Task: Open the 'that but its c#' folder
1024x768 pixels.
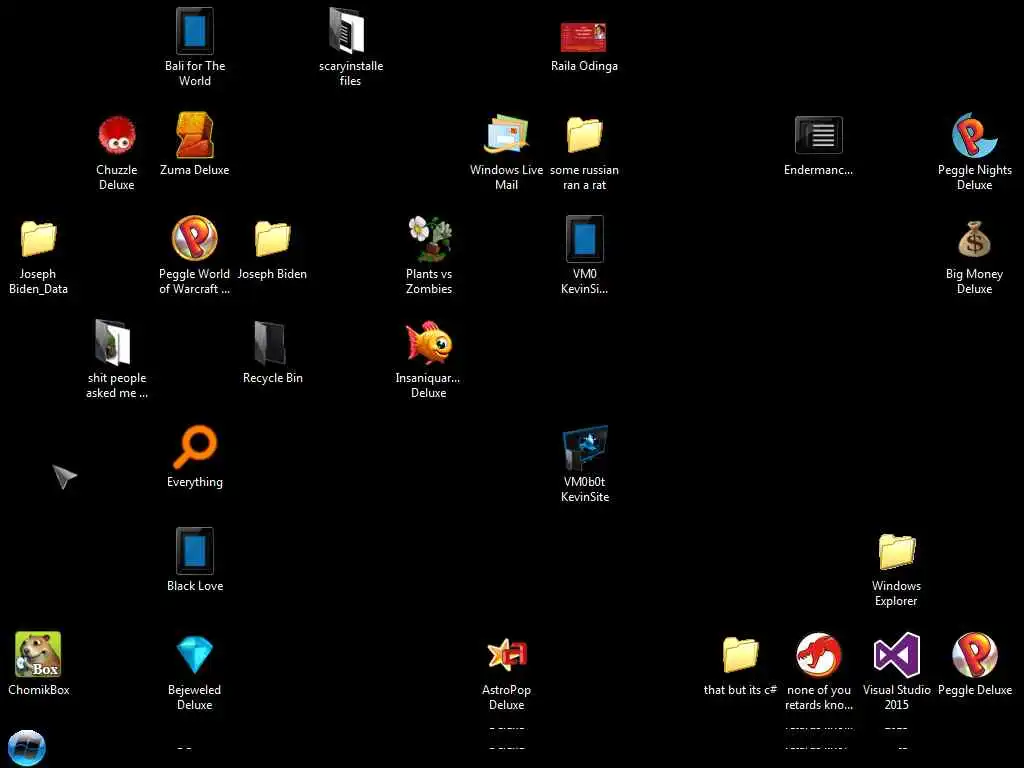Action: click(741, 654)
